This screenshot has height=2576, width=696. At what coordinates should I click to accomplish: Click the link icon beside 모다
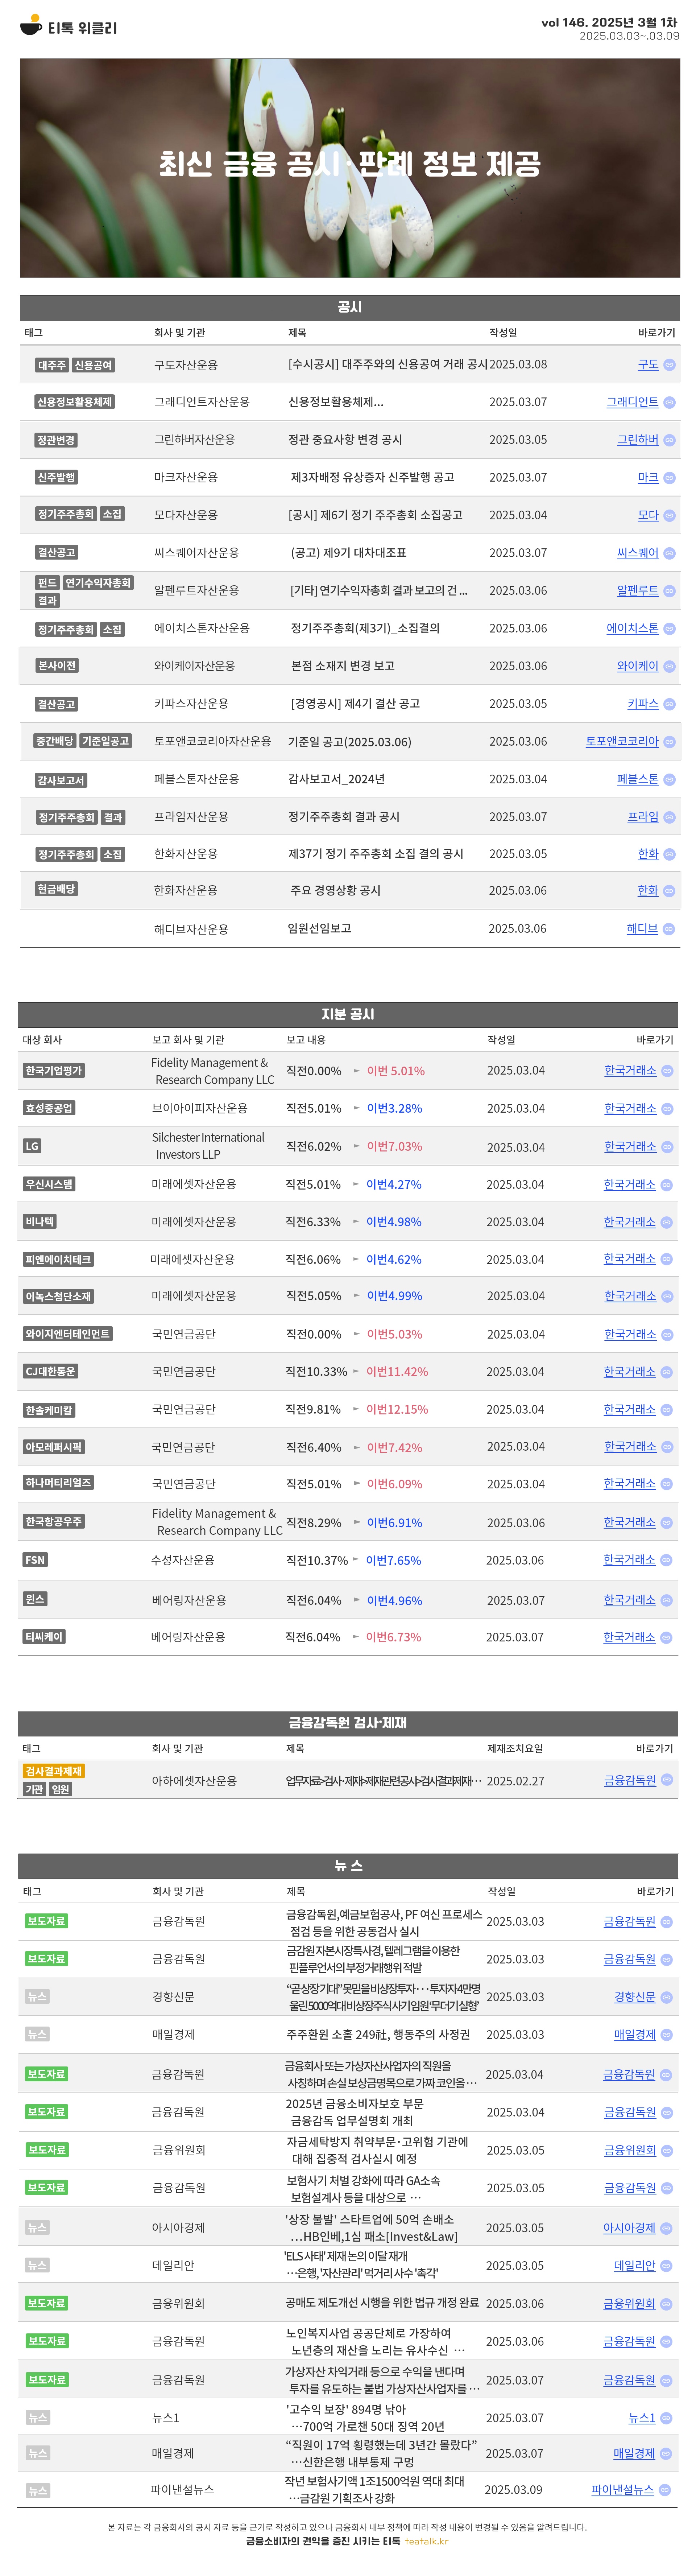(669, 516)
